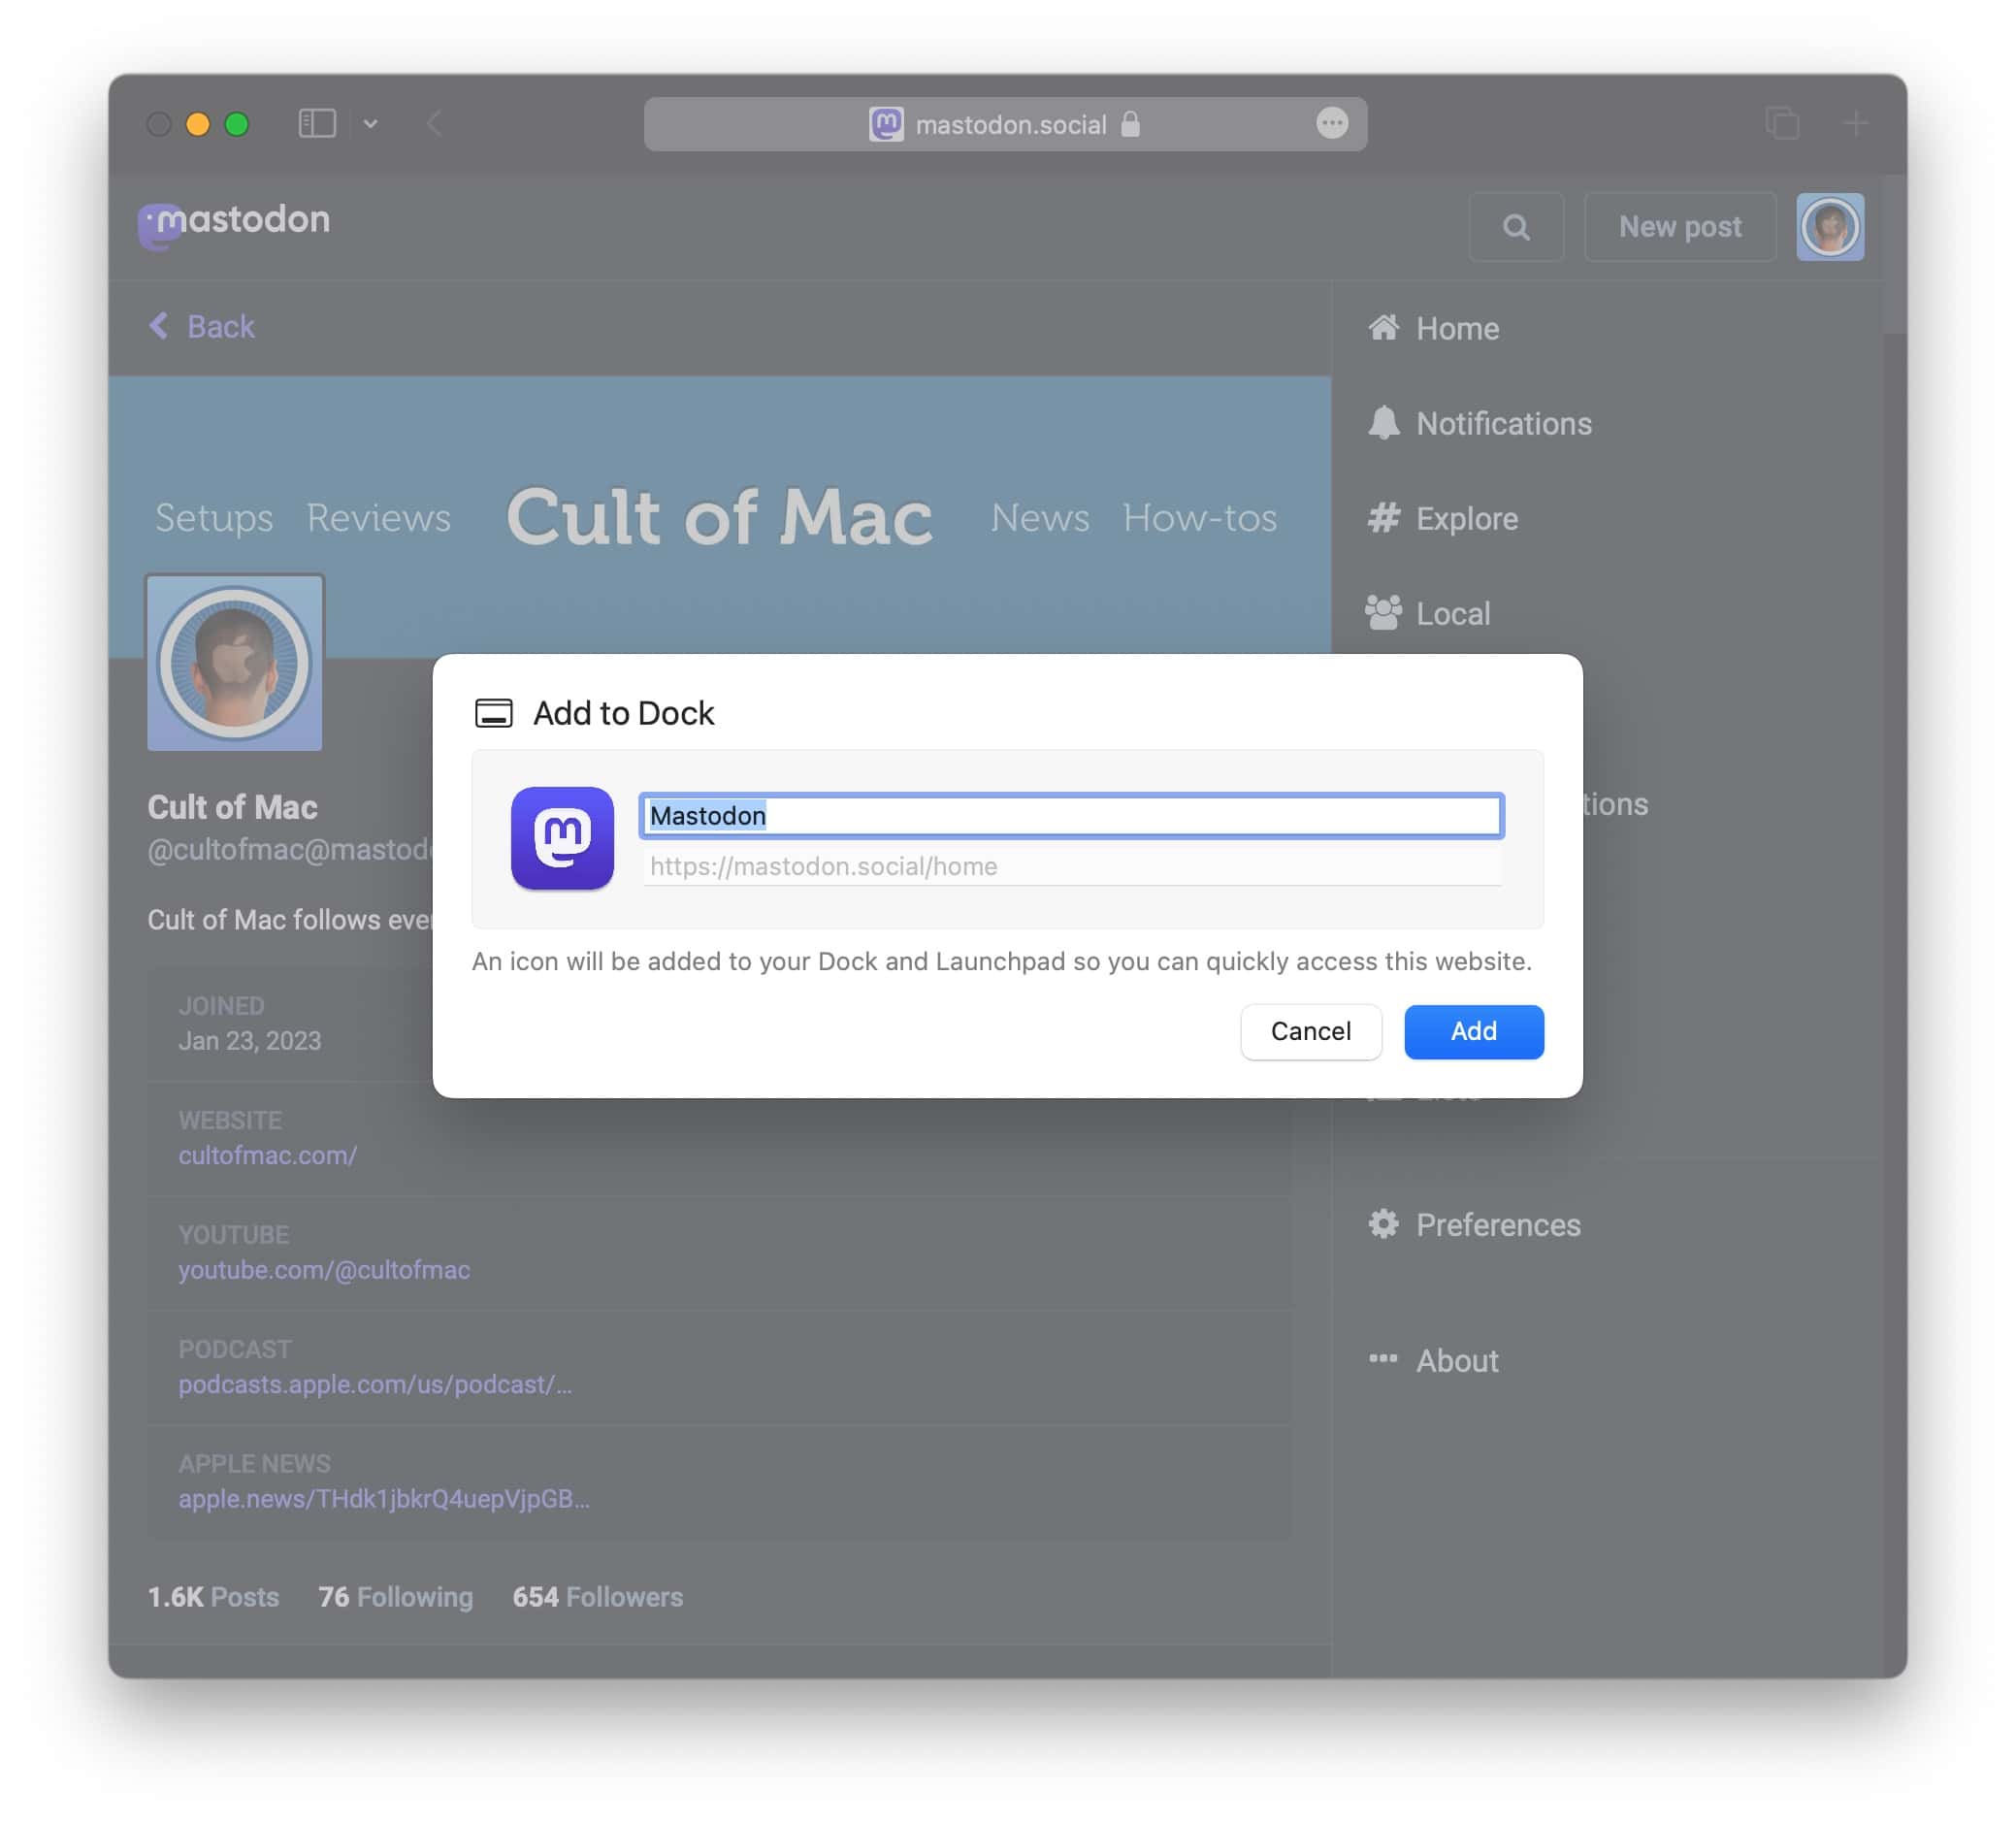Click the Cult of Mac profile avatar
Image resolution: width=2016 pixels, height=1822 pixels.
coord(235,662)
